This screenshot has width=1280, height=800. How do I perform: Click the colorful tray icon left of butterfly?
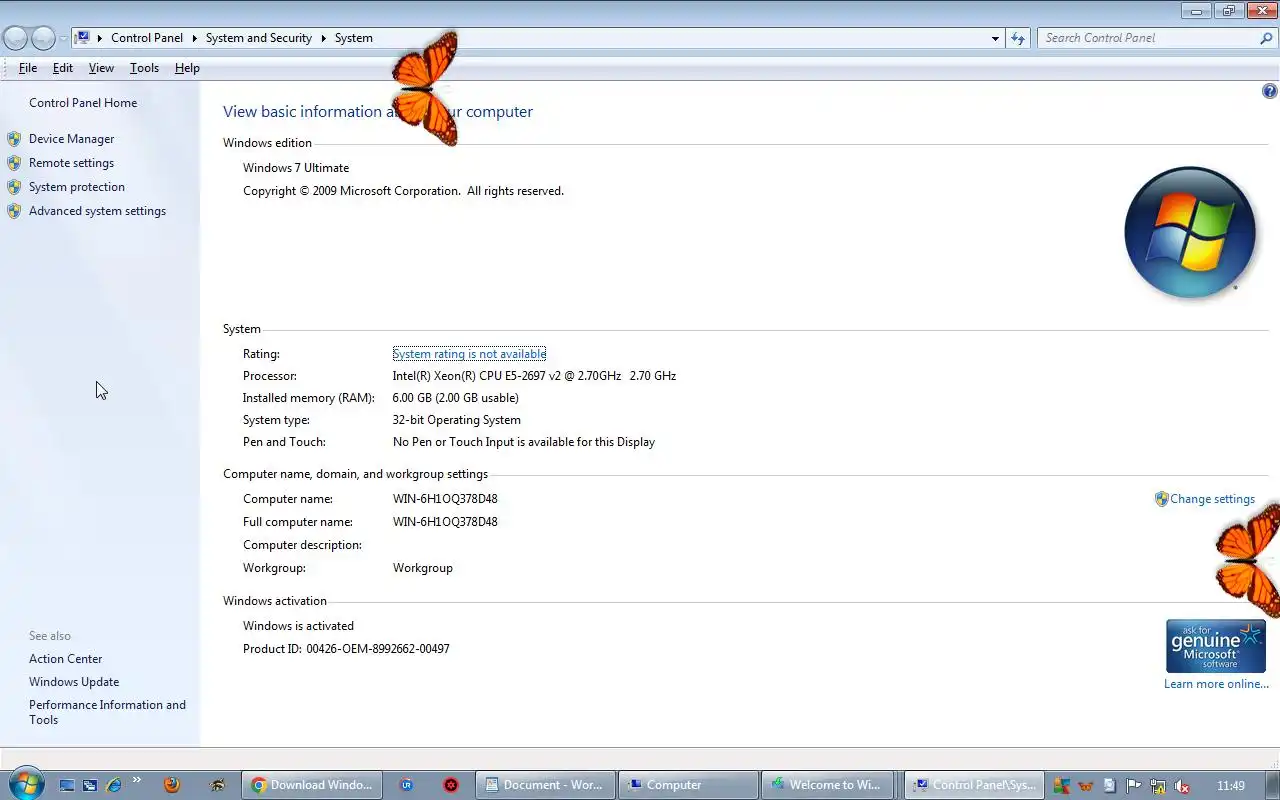point(1061,786)
